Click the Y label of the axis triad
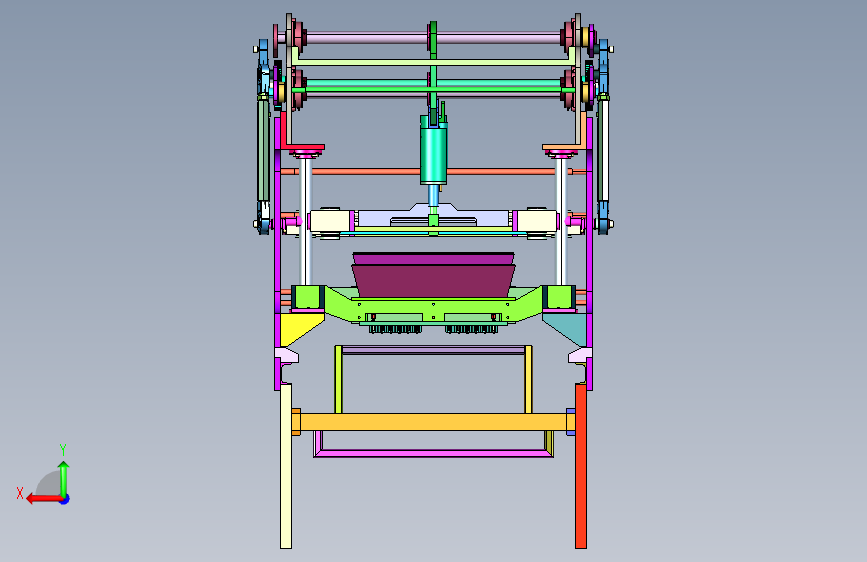The height and width of the screenshot is (562, 867). point(63,450)
